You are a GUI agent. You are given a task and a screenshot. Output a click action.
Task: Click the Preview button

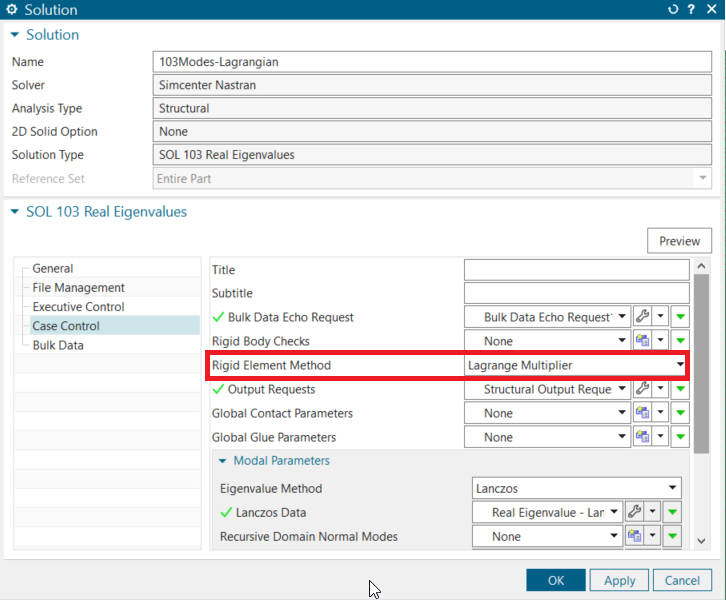679,241
